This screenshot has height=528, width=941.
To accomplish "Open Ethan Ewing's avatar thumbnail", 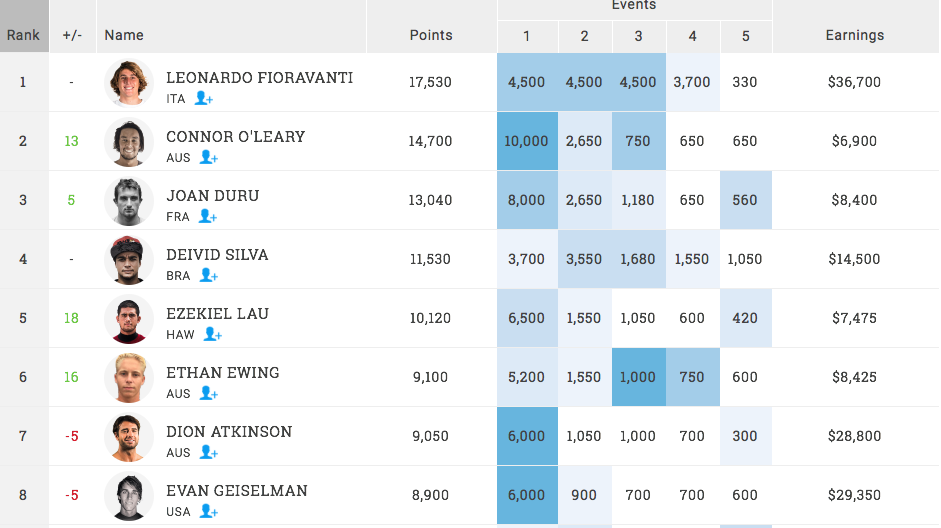I will tap(129, 377).
